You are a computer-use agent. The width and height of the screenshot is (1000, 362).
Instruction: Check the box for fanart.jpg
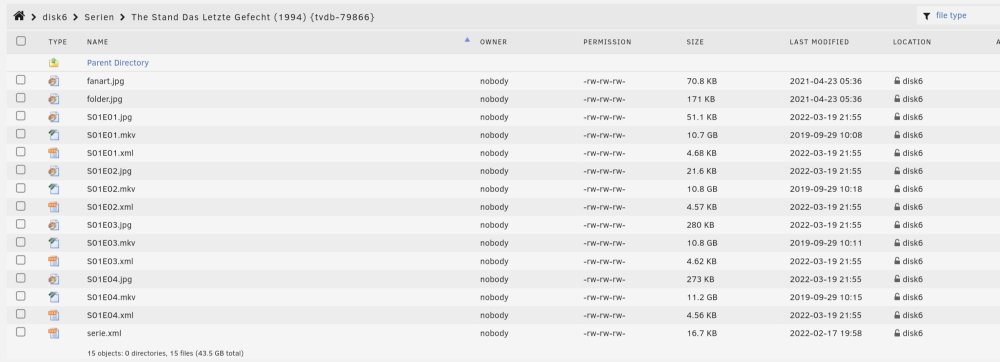(21, 80)
